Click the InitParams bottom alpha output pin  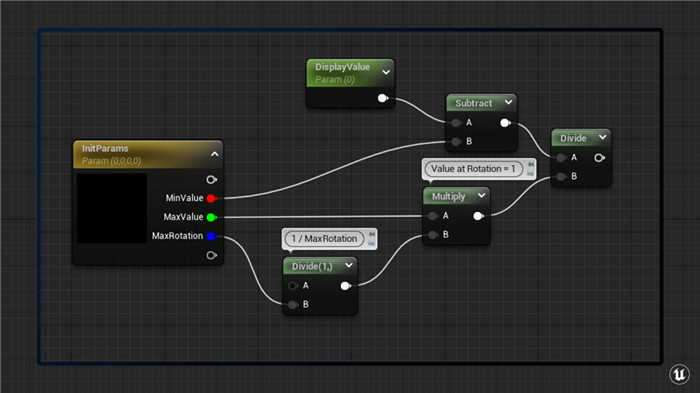point(212,255)
